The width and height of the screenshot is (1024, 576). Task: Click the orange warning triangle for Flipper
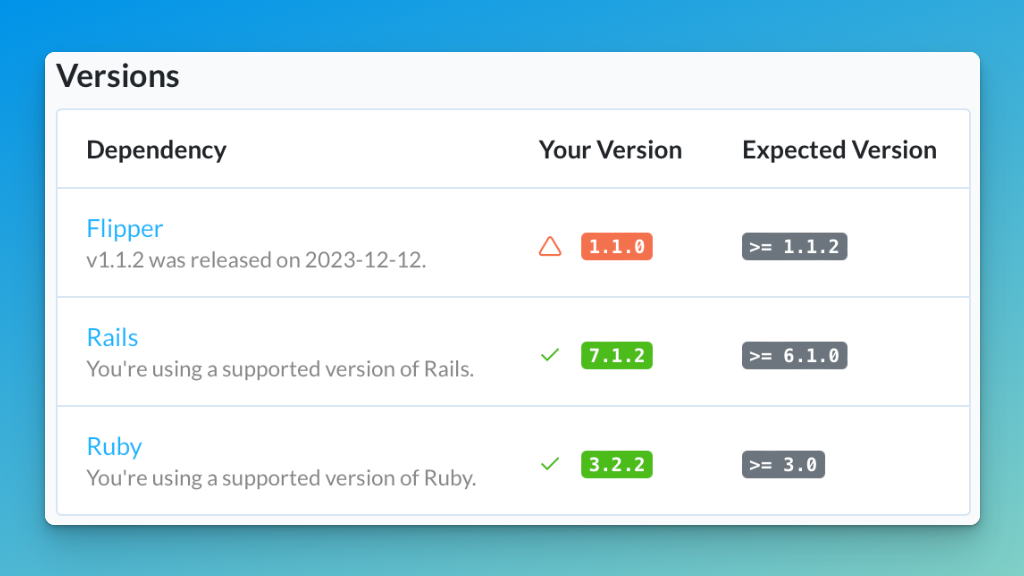pos(550,246)
